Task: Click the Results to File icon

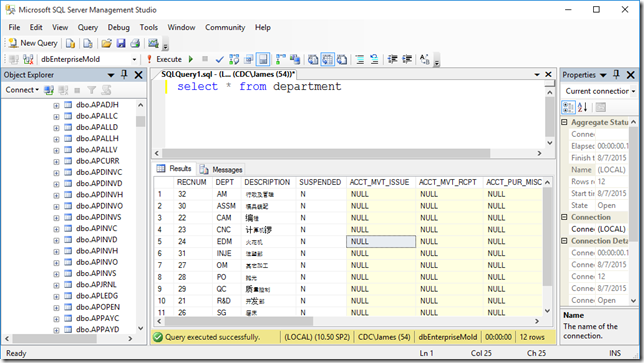Action: point(342,60)
